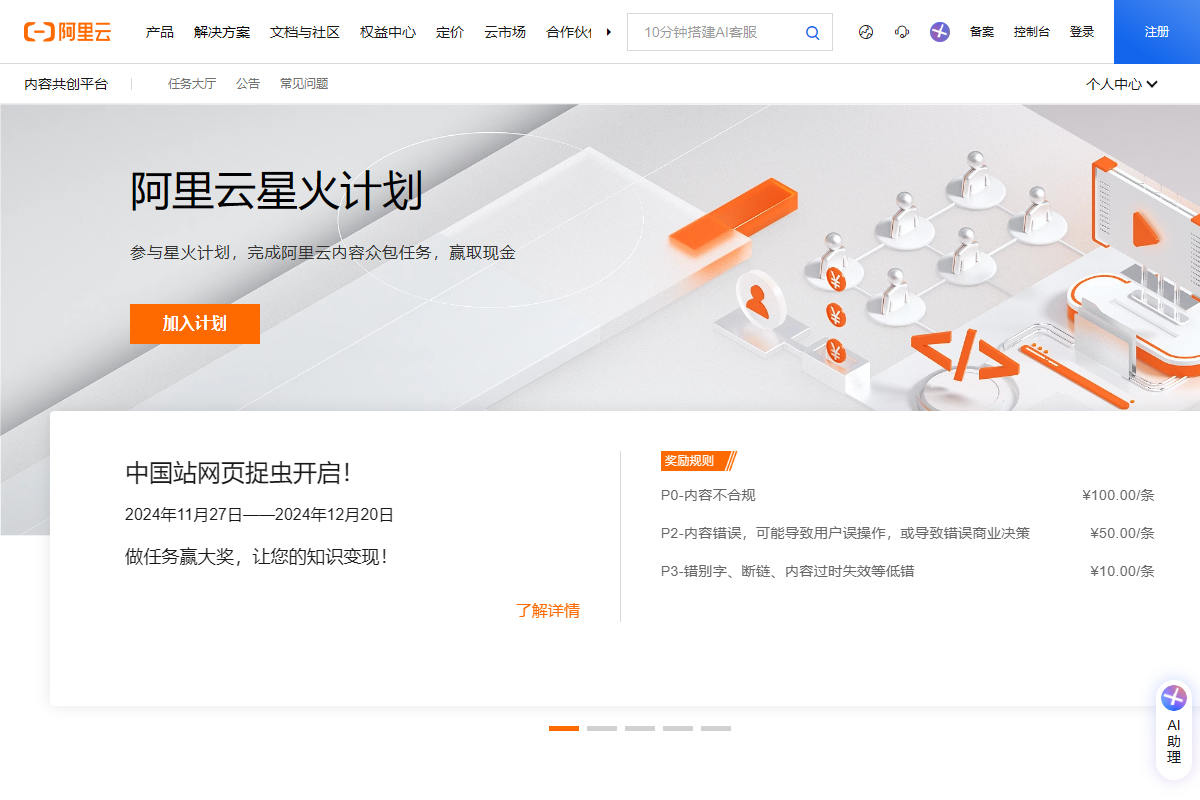The height and width of the screenshot is (800, 1200).
Task: Click the blue 注册 button
Action: tap(1156, 32)
